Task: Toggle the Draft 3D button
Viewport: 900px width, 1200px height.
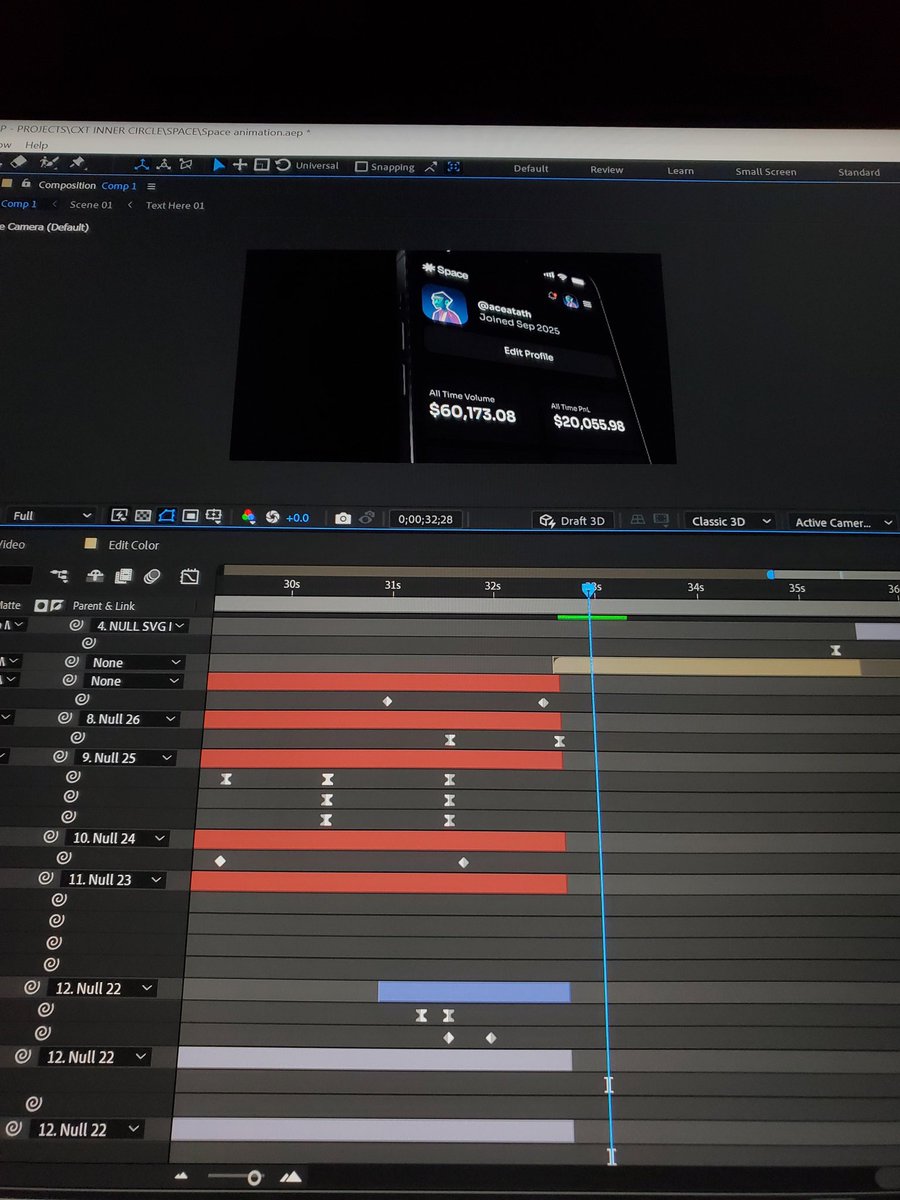Action: (573, 521)
